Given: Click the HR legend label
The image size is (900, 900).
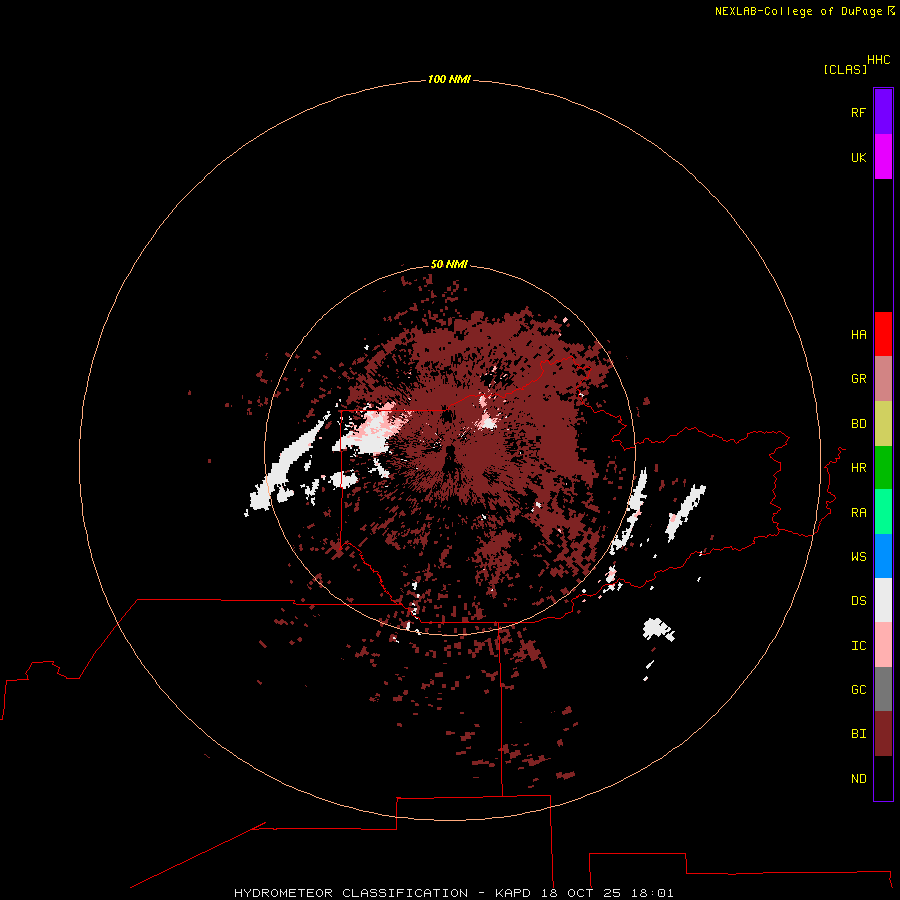Looking at the screenshot, I should click(x=858, y=467).
